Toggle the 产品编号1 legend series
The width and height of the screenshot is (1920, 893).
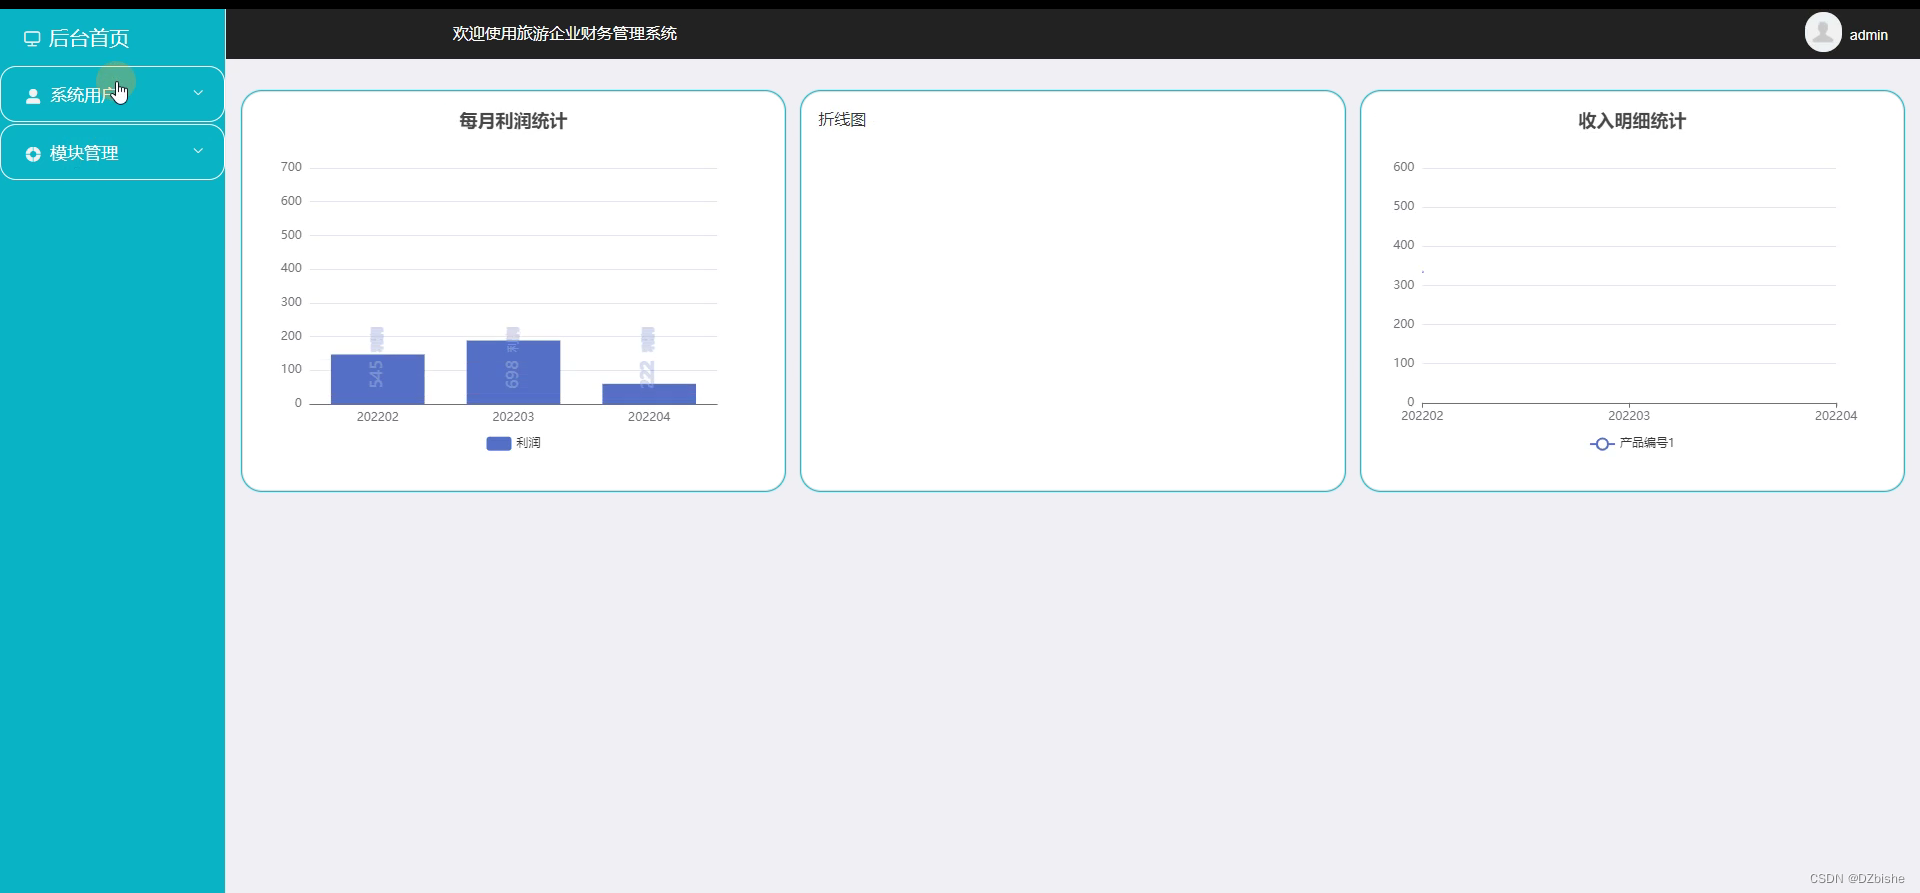click(x=1632, y=443)
